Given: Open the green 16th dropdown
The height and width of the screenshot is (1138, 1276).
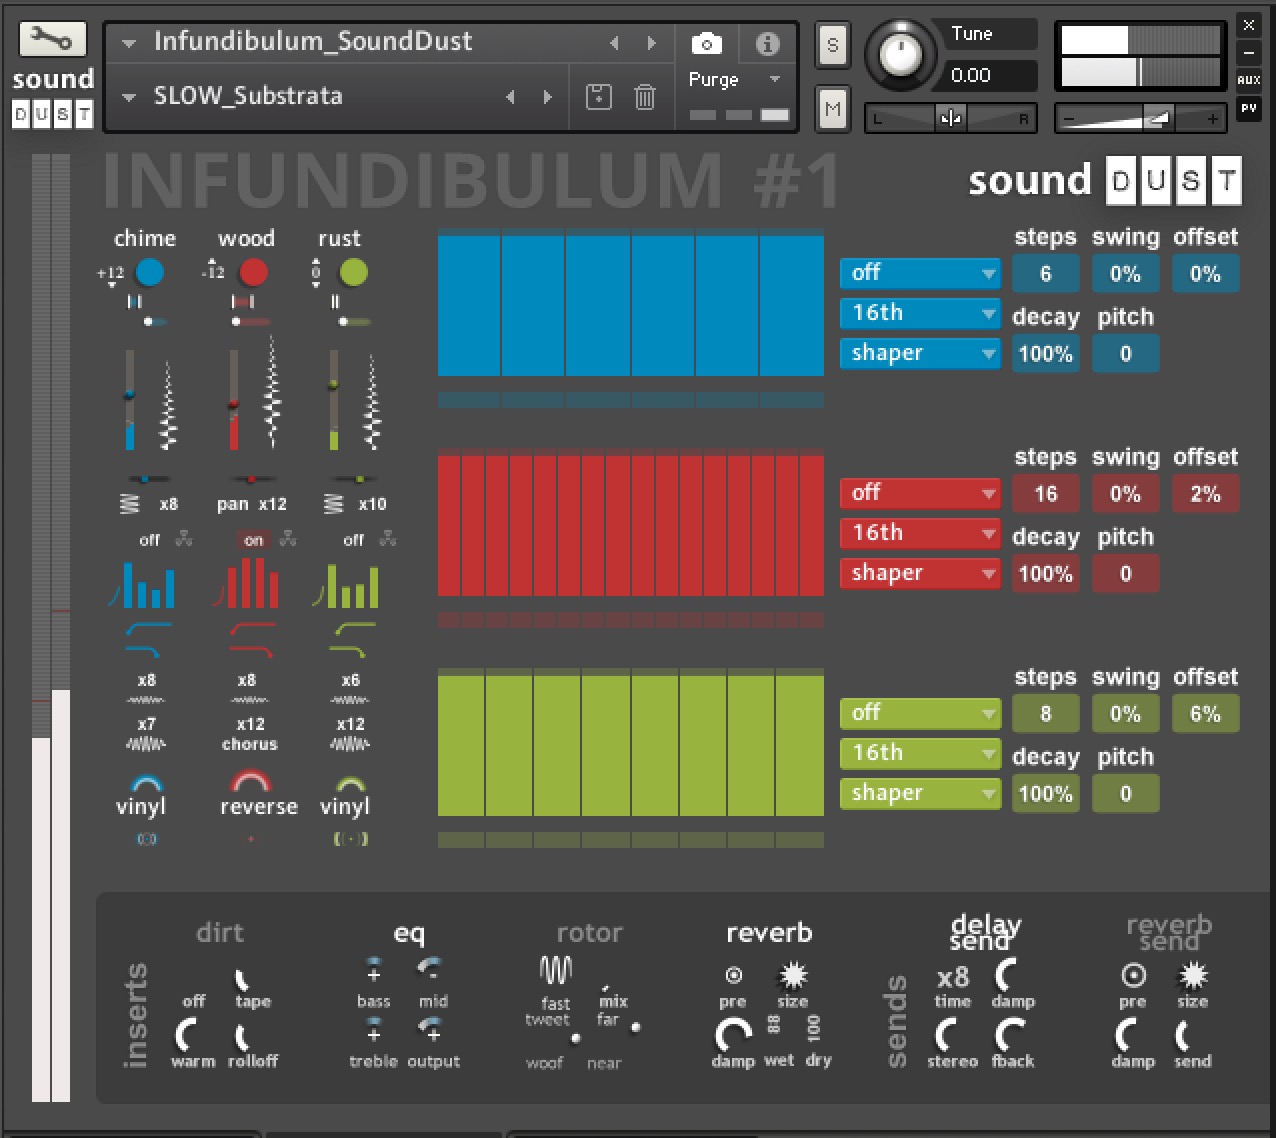Looking at the screenshot, I should tap(920, 753).
